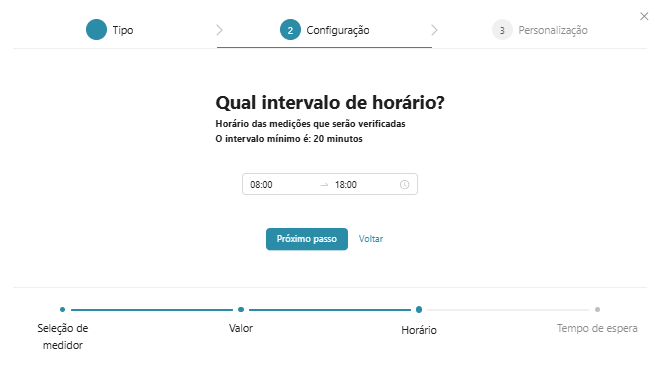
Task: Click the step 3 Personalização circle
Action: click(x=502, y=30)
